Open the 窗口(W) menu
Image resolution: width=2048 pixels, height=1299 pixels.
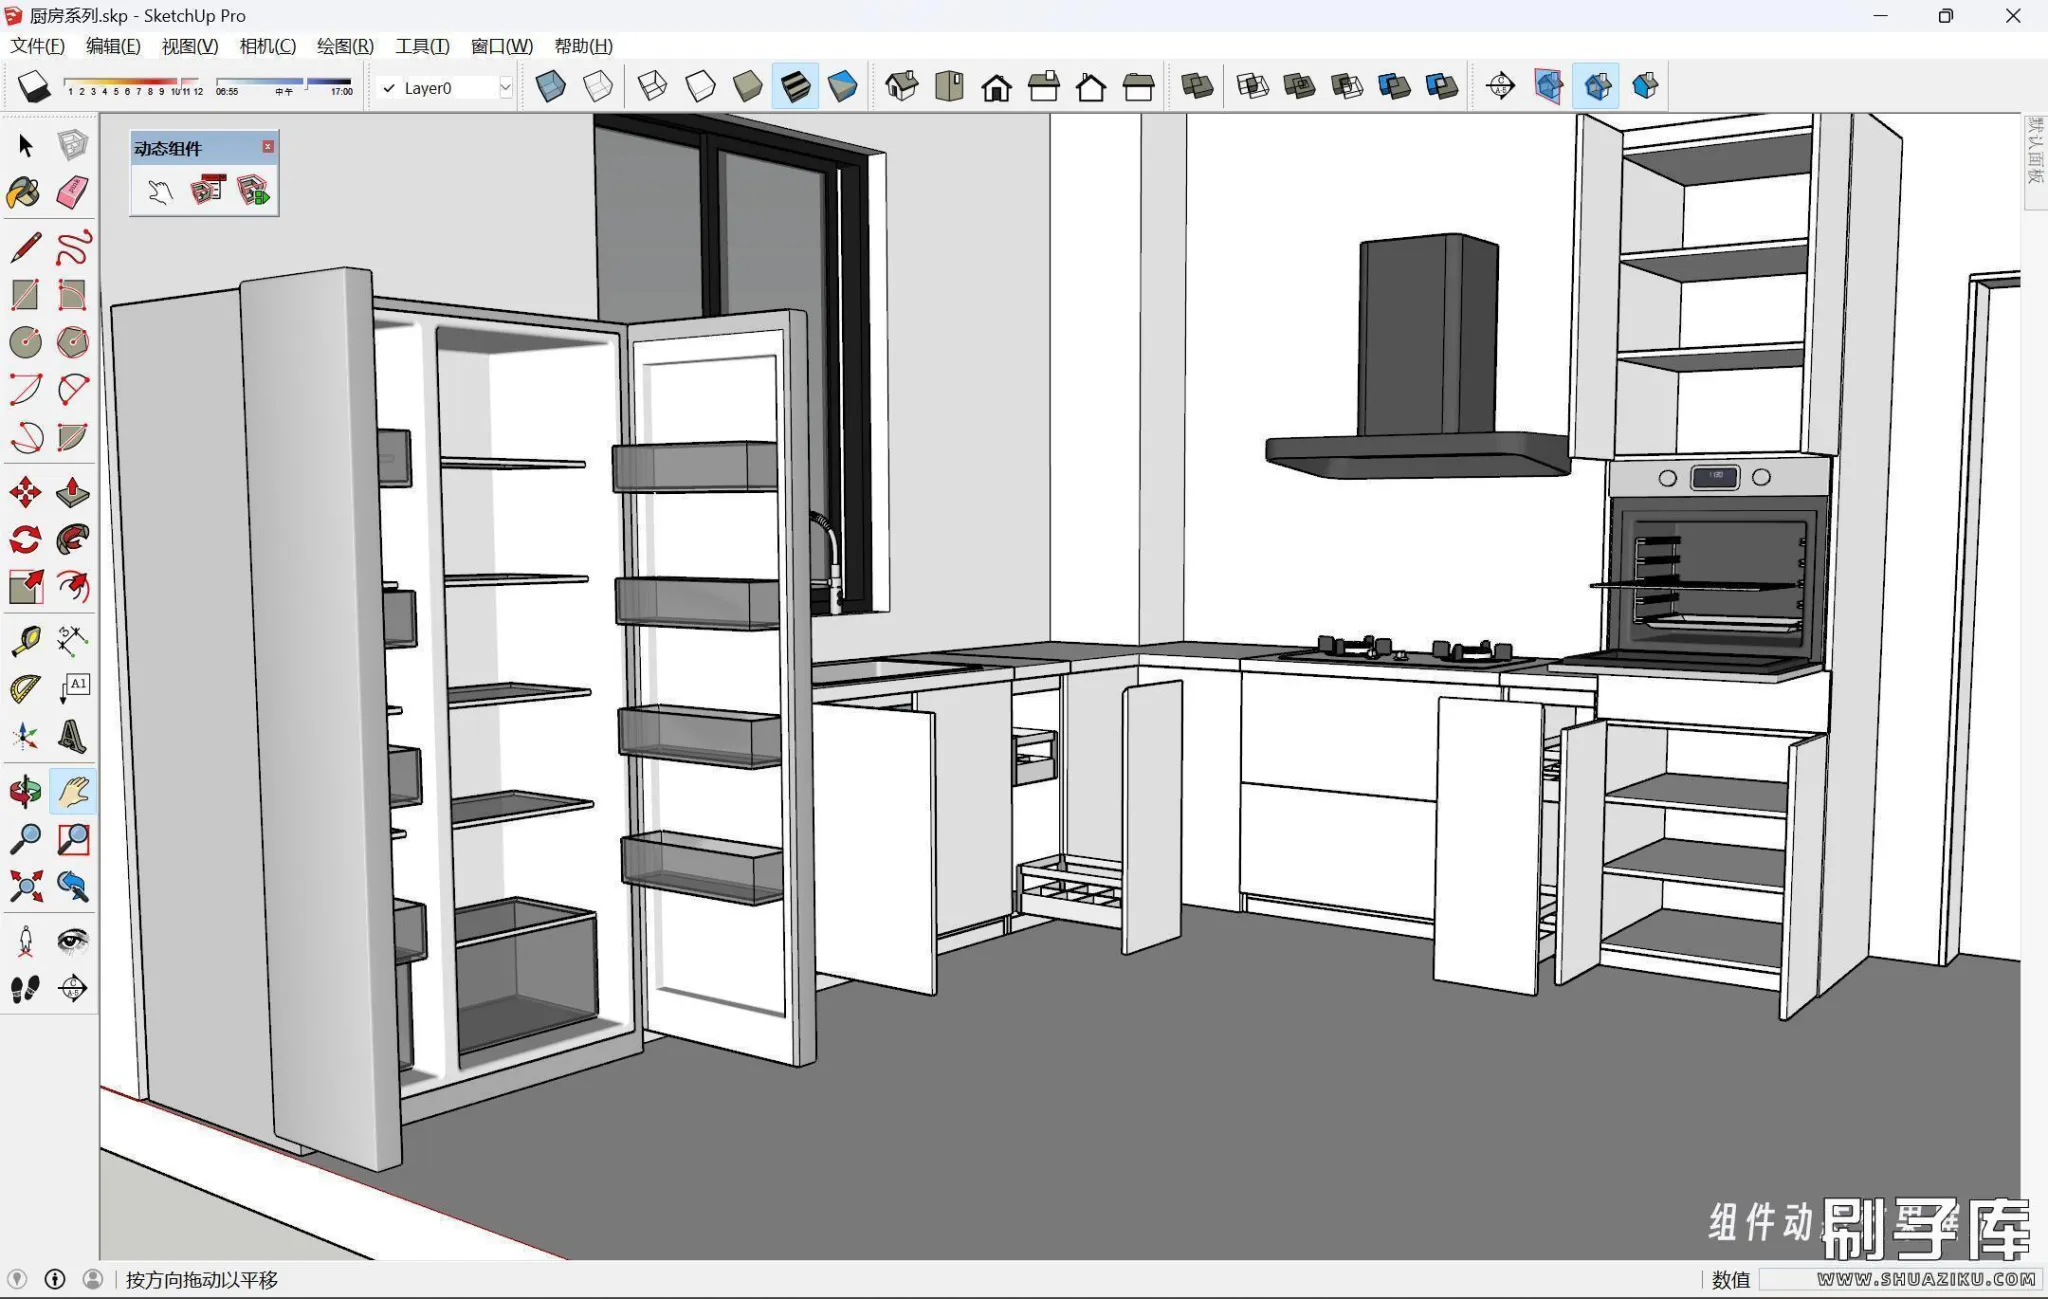point(501,46)
